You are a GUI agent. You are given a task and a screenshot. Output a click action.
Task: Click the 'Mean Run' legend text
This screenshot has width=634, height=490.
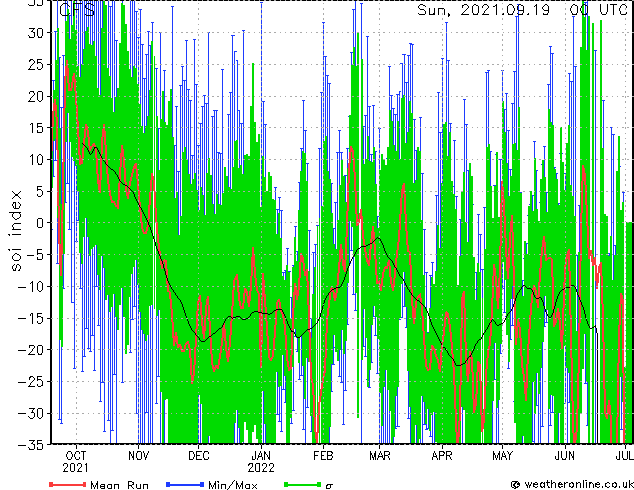pyautogui.click(x=119, y=485)
